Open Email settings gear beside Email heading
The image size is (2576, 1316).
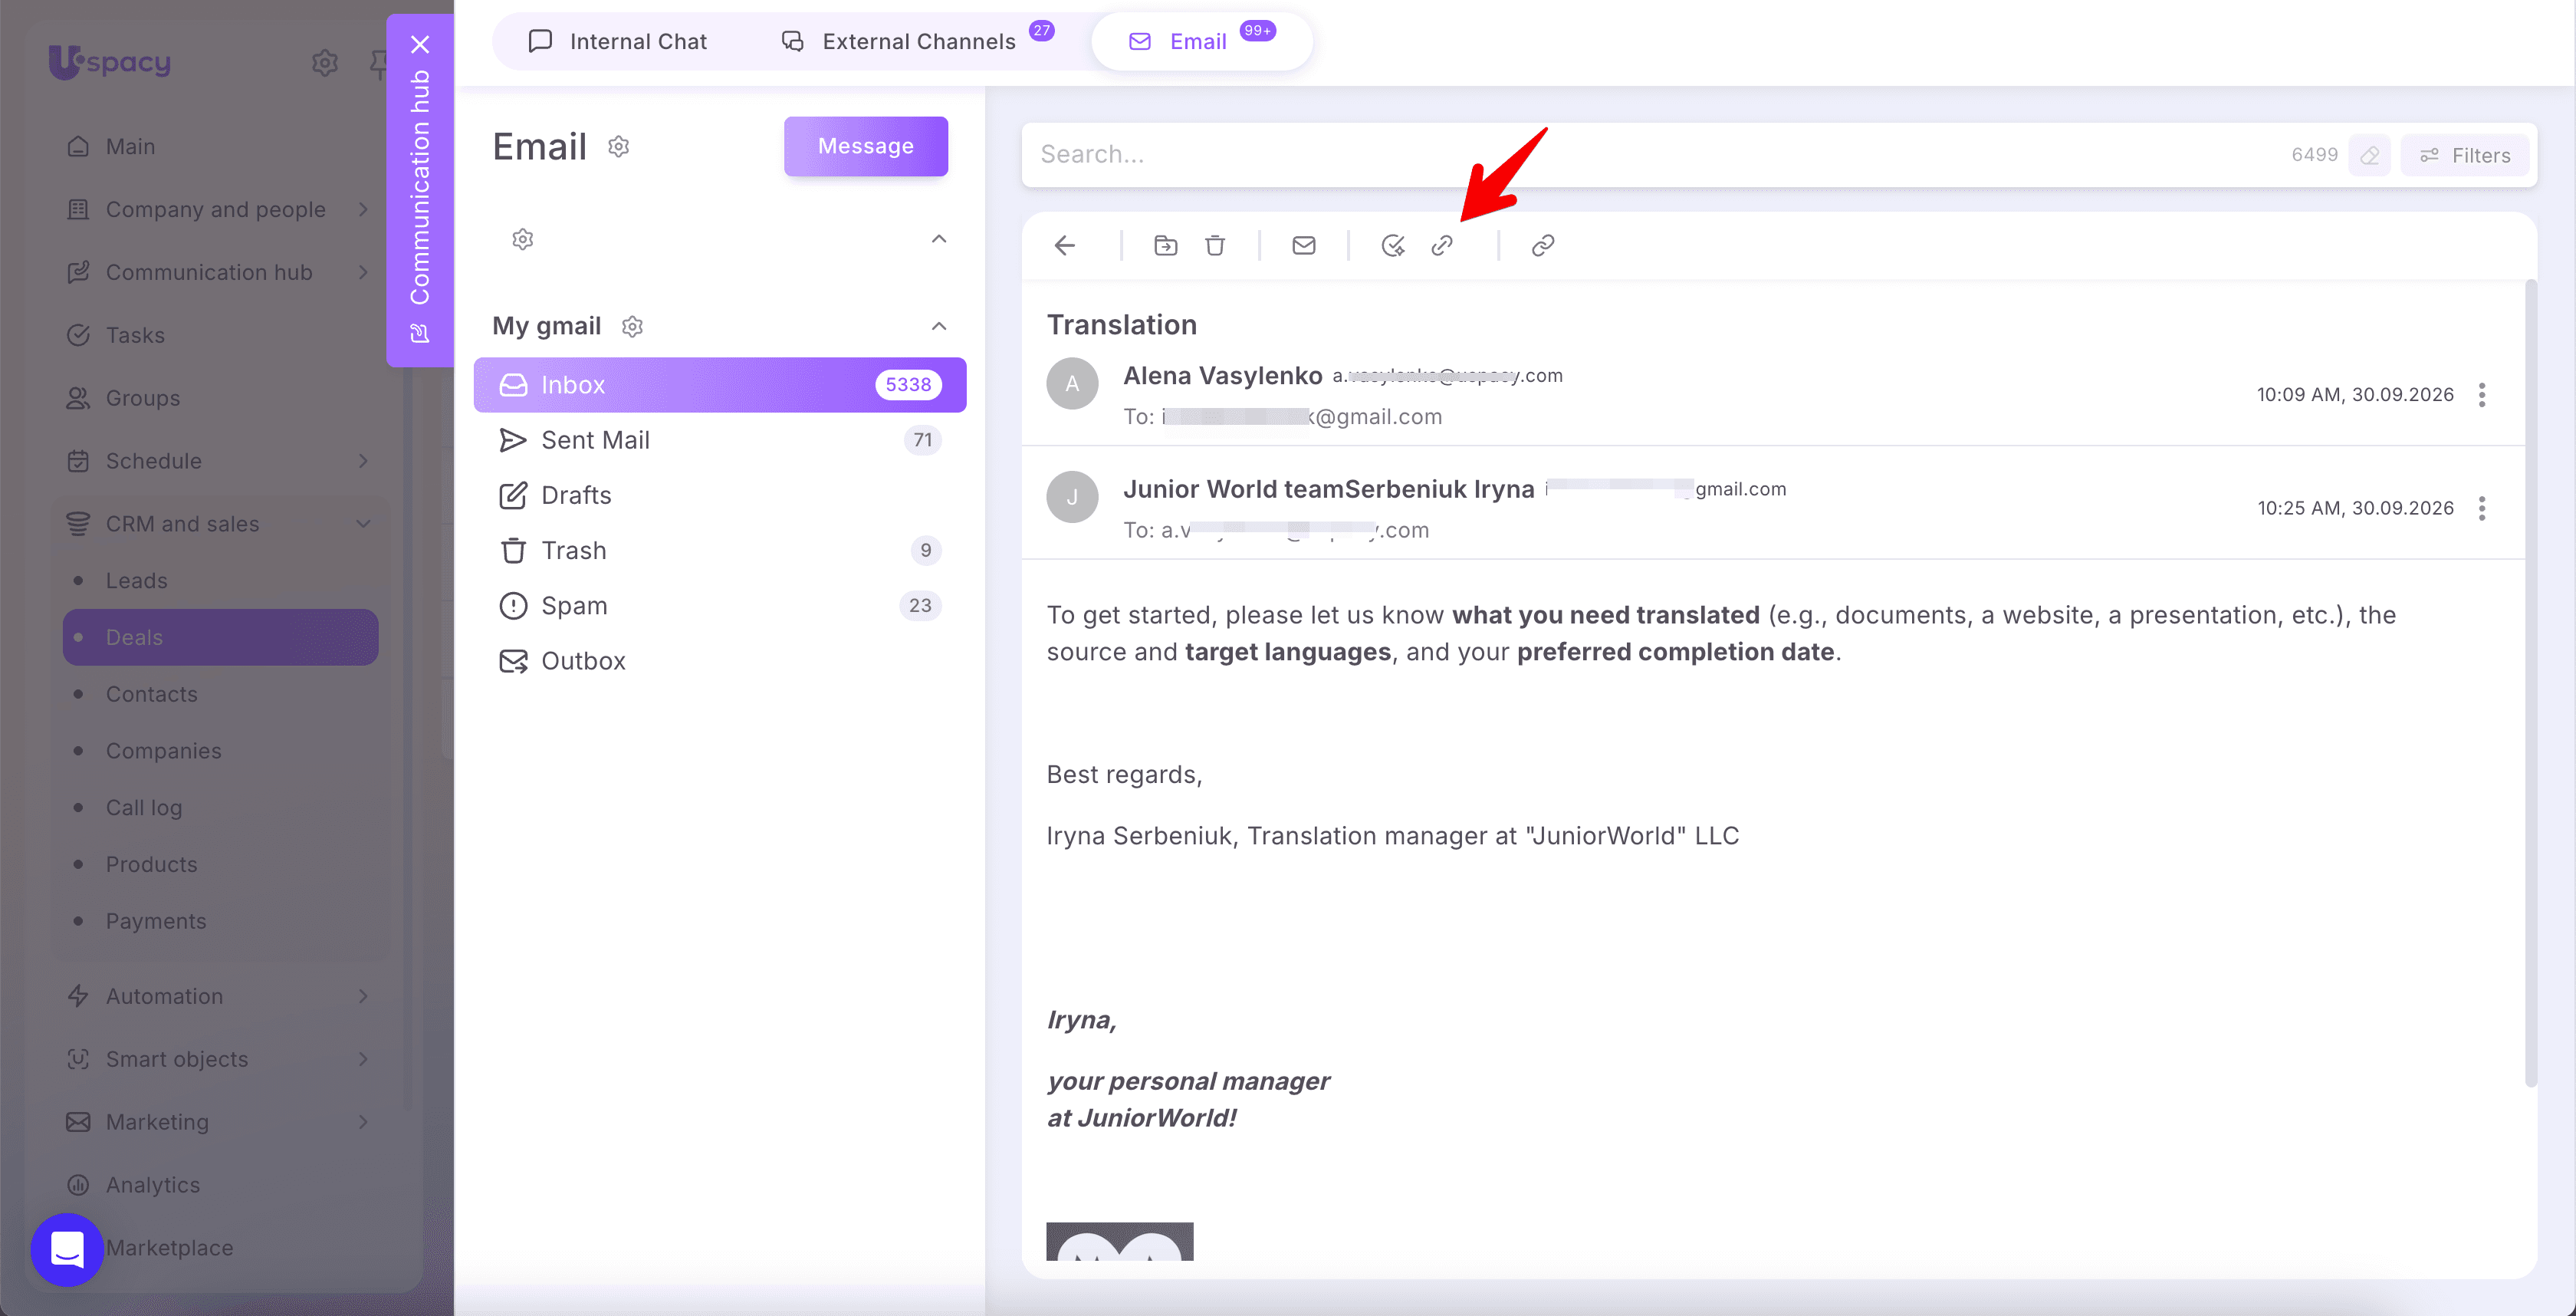[x=619, y=147]
